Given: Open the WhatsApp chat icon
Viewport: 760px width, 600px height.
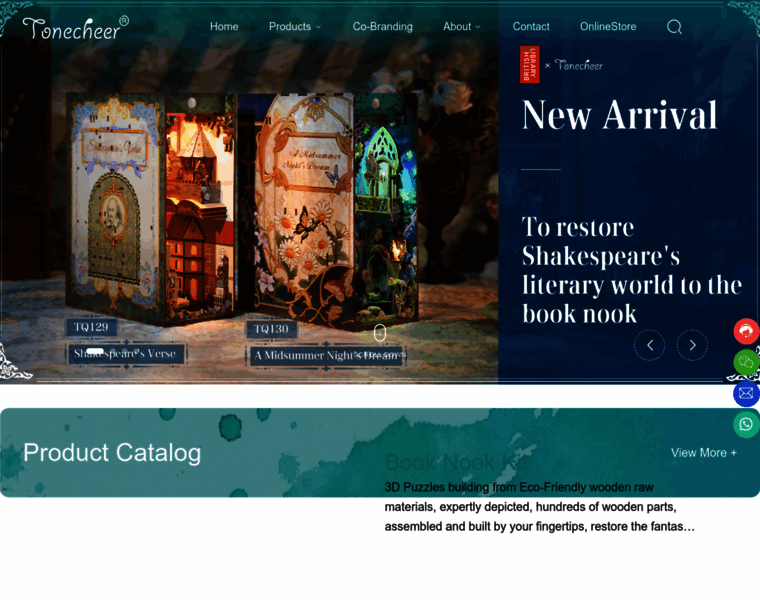Looking at the screenshot, I should [746, 425].
